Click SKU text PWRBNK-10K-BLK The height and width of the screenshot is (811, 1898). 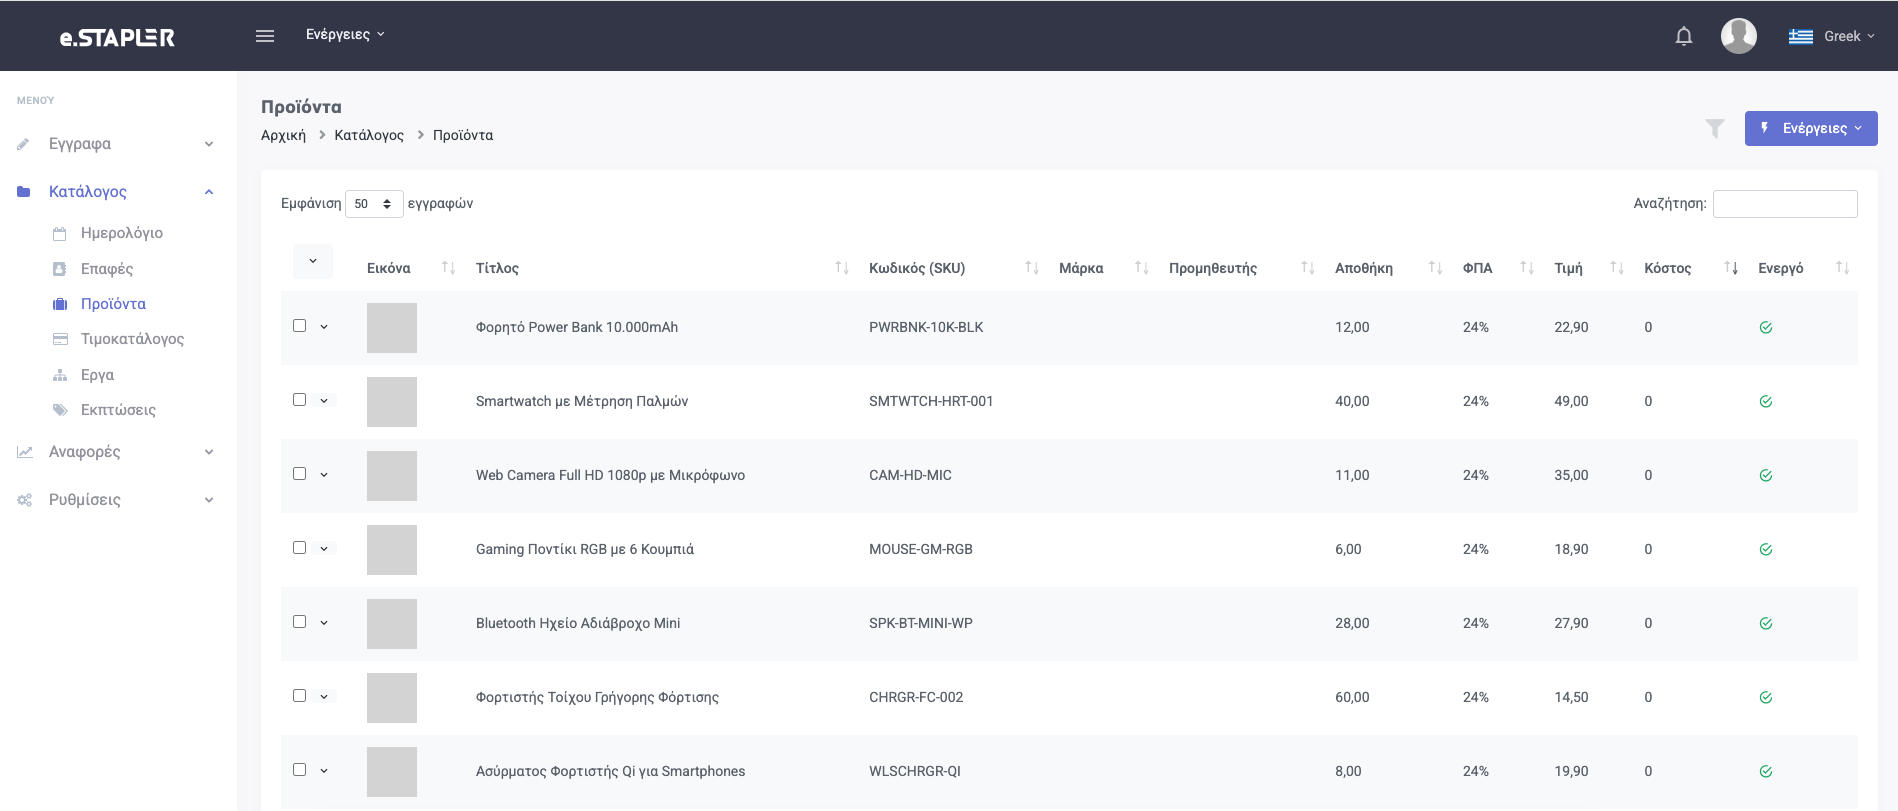[x=926, y=328]
